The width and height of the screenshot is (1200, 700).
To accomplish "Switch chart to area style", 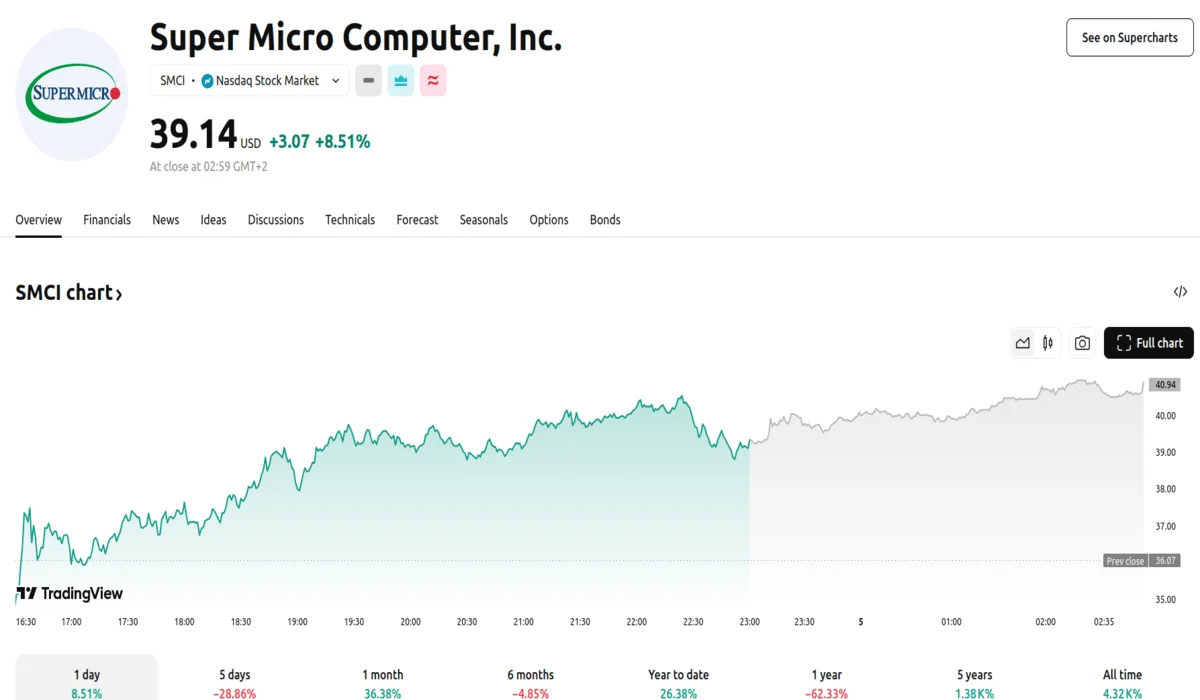I will click(1022, 343).
